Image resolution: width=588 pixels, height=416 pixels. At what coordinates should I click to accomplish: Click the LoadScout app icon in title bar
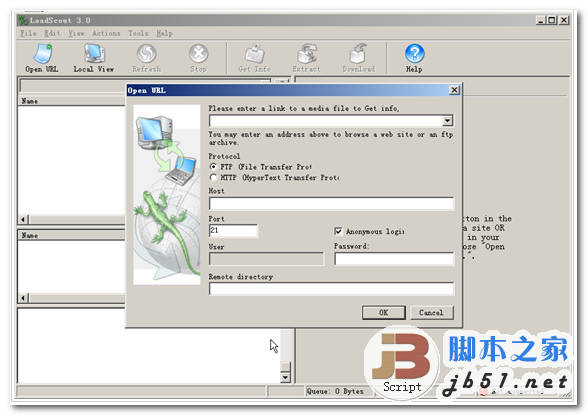point(23,20)
